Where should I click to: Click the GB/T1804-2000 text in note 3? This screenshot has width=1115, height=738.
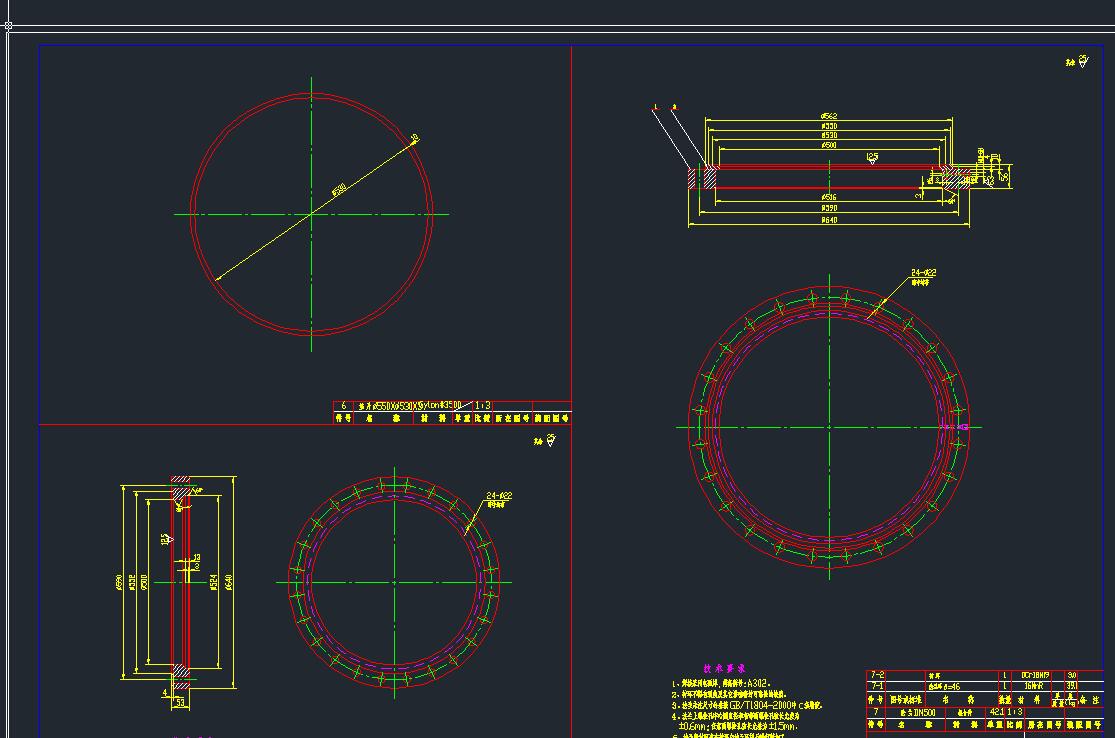pos(762,705)
